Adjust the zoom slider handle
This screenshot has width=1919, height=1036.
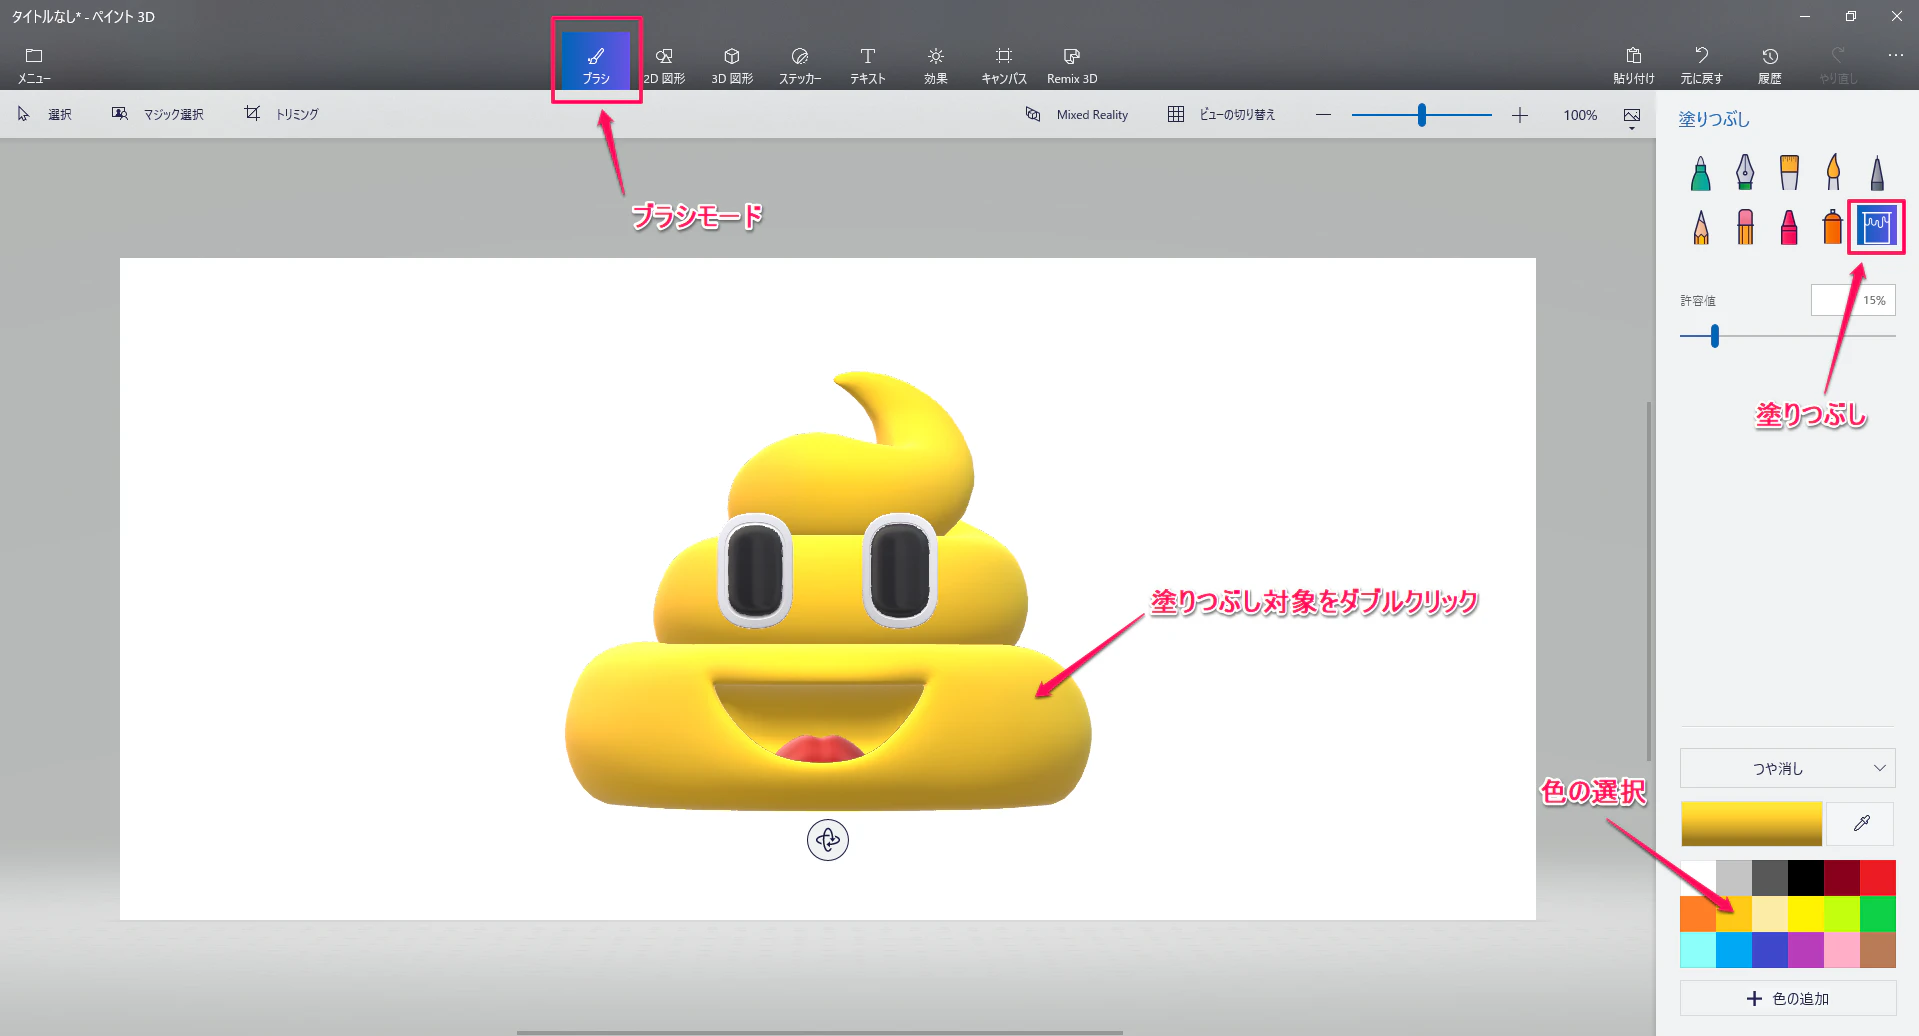click(x=1421, y=115)
